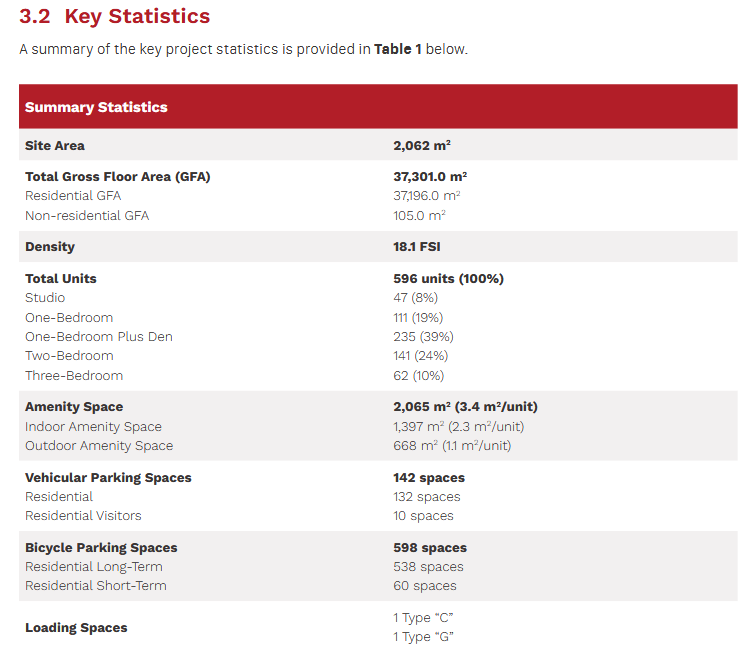Click the bold "Table 1" reference
This screenshot has width=755, height=666.
[x=397, y=49]
